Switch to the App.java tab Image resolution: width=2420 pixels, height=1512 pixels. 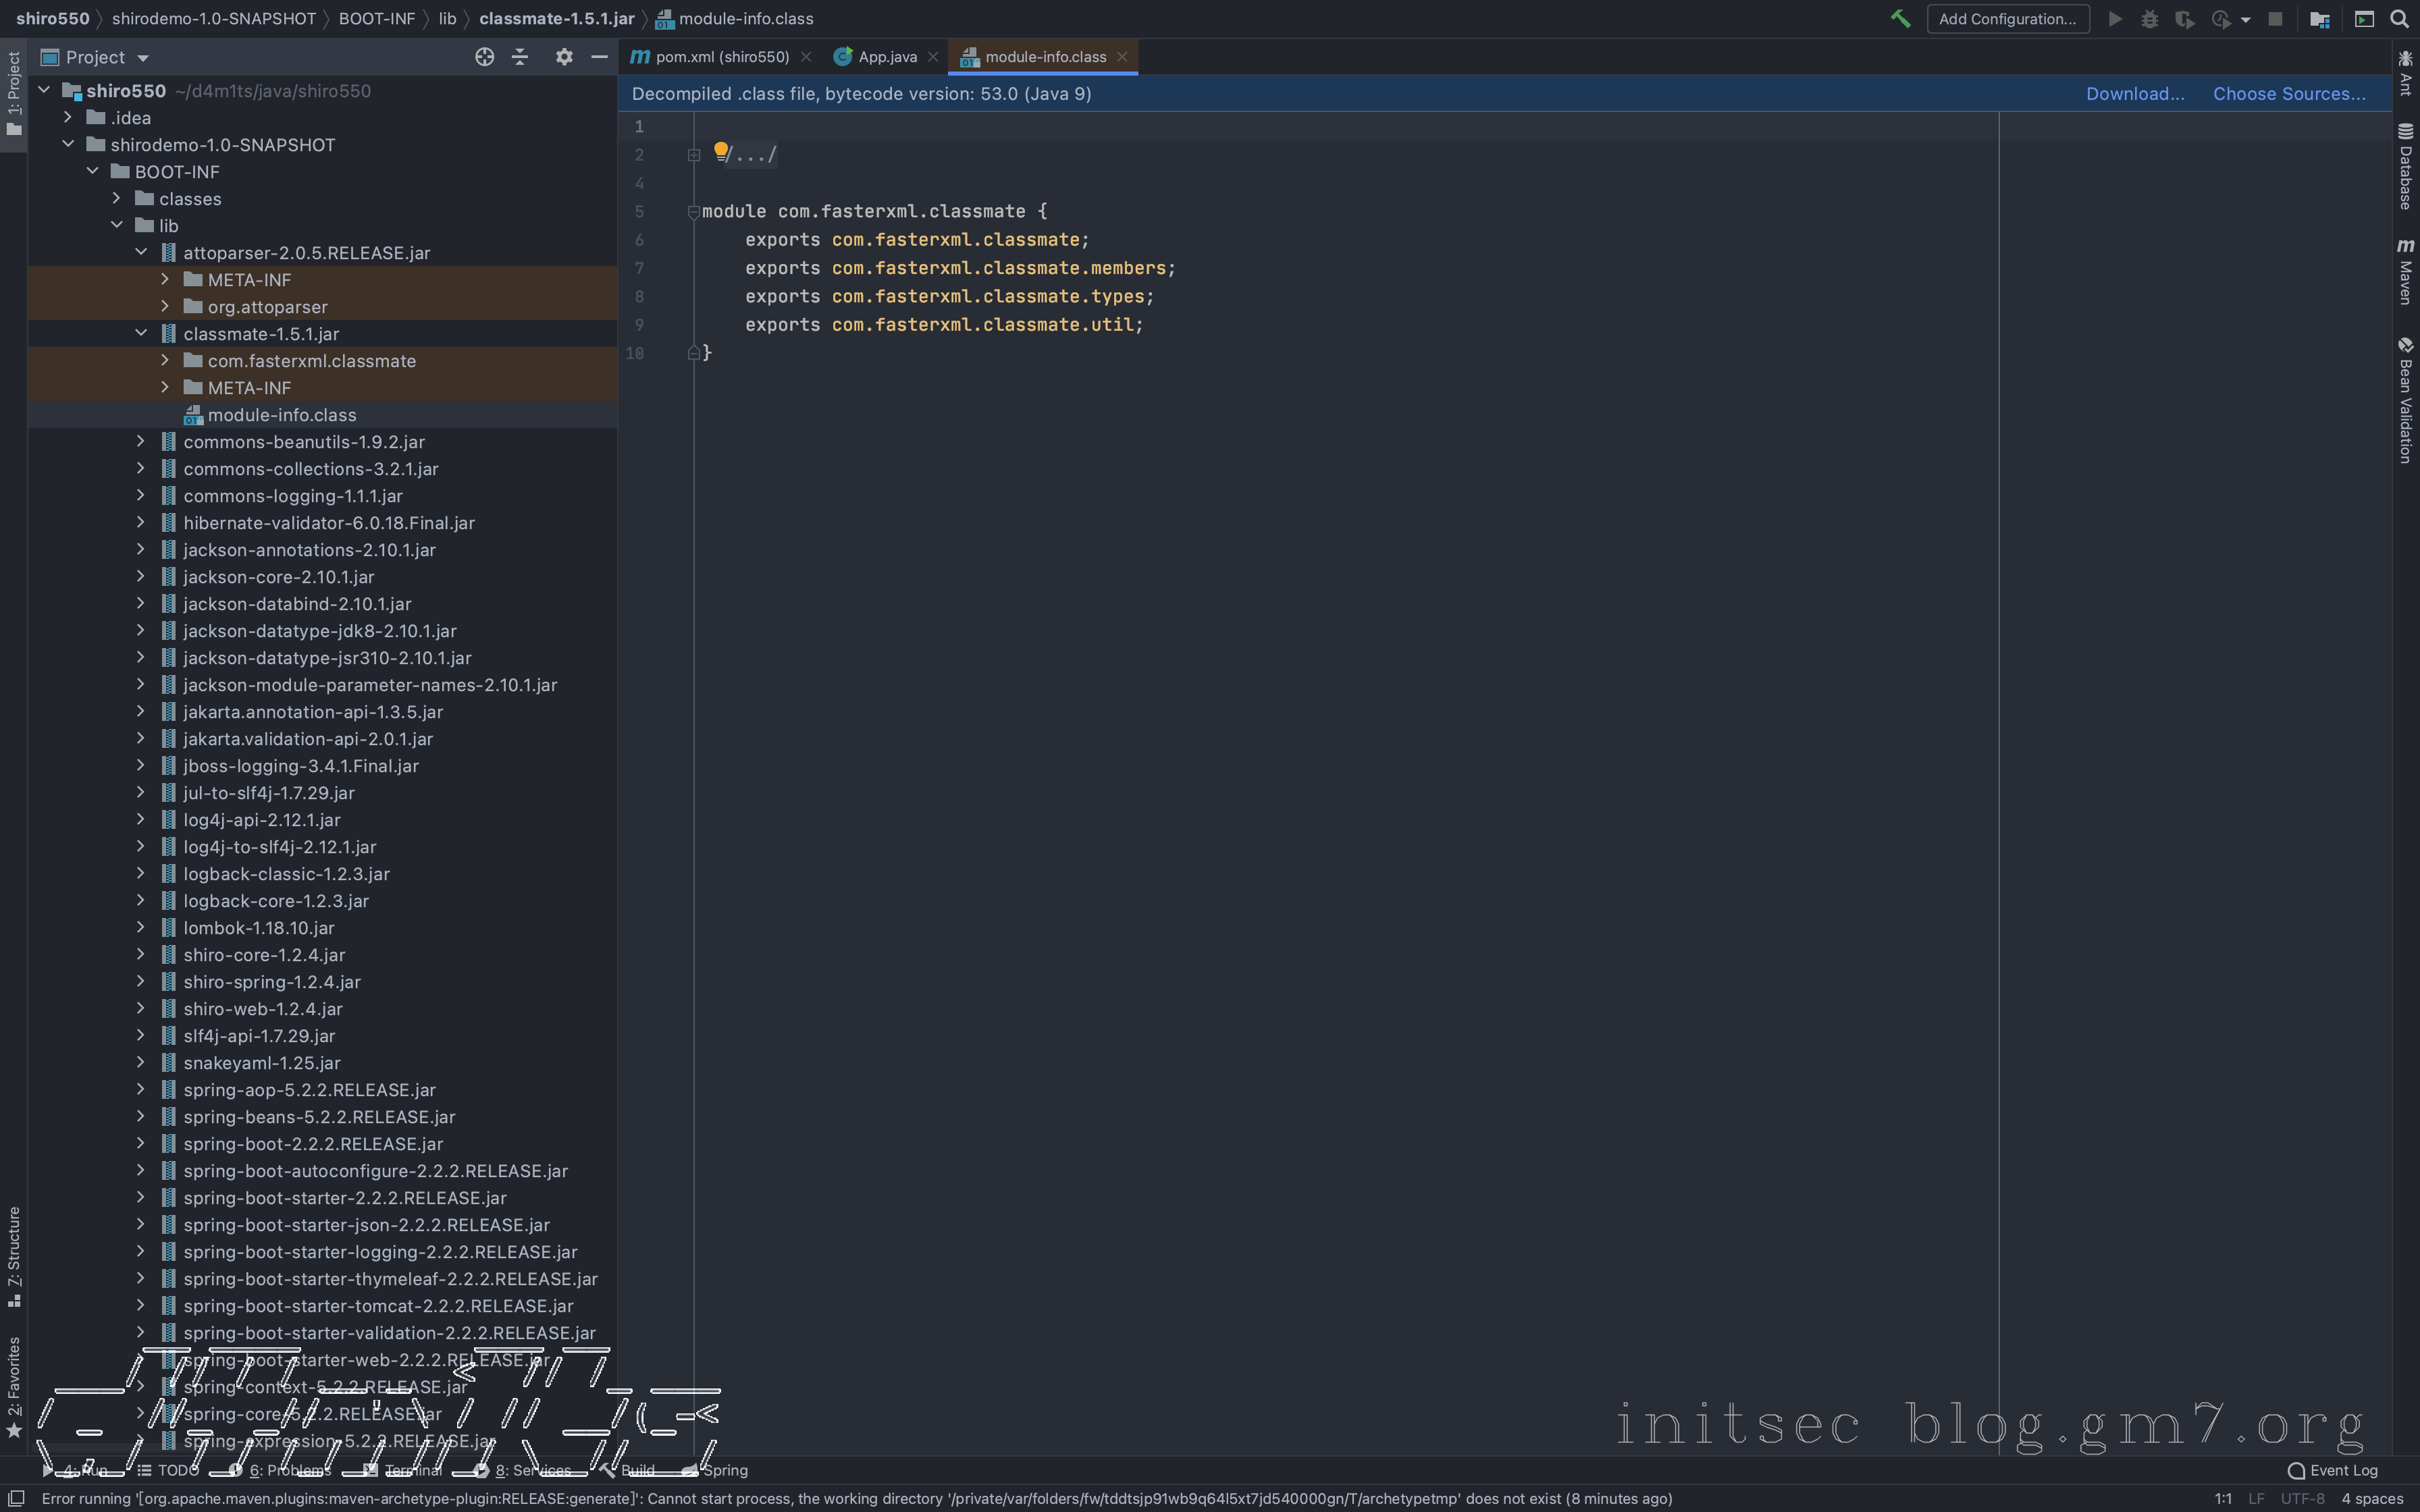tap(886, 57)
